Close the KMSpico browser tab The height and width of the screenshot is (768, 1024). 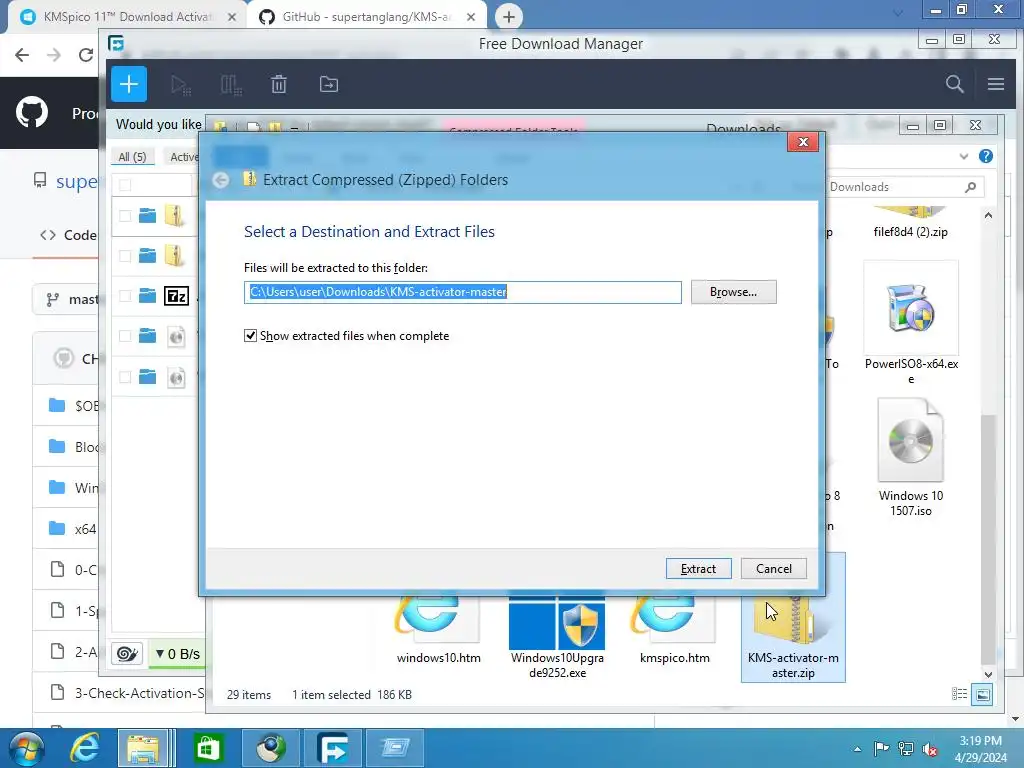click(x=232, y=17)
